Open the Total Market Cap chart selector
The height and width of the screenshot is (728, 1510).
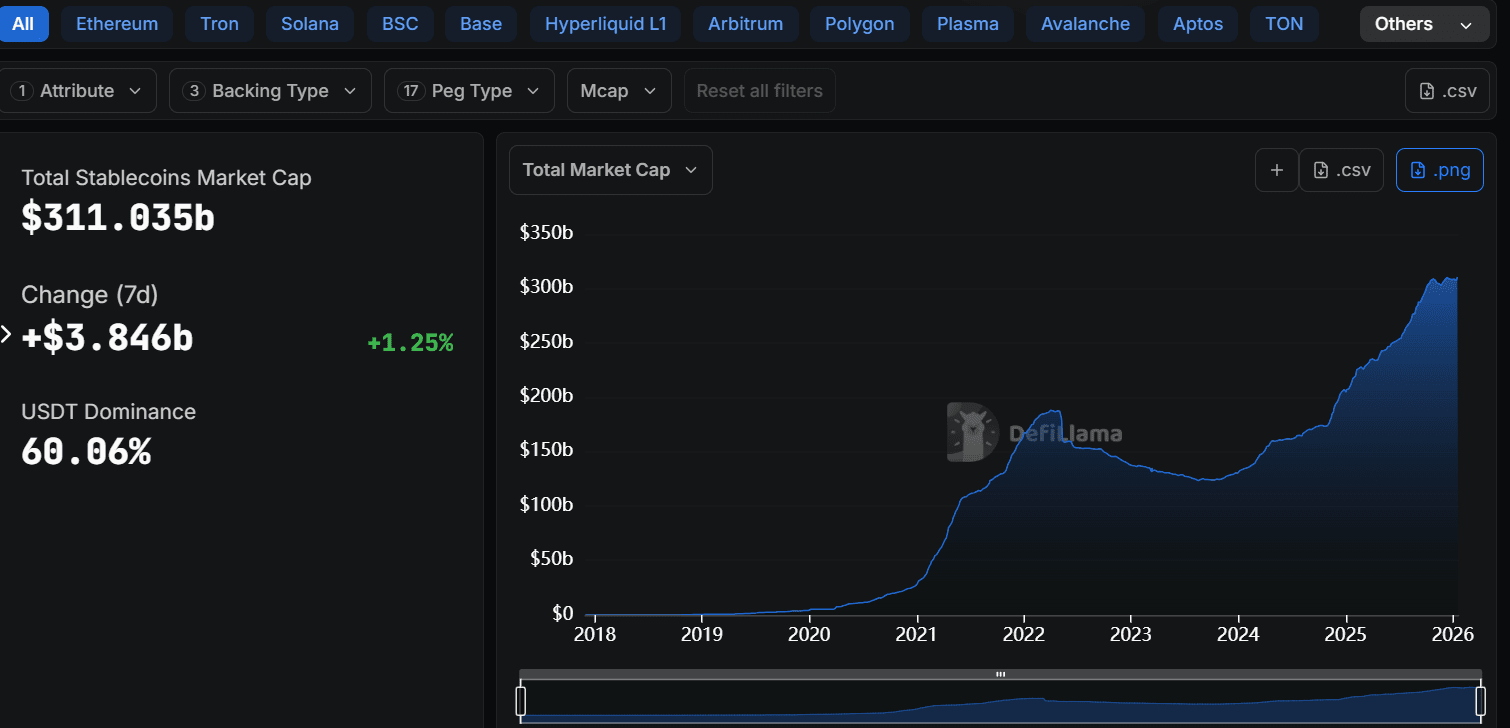coord(610,170)
